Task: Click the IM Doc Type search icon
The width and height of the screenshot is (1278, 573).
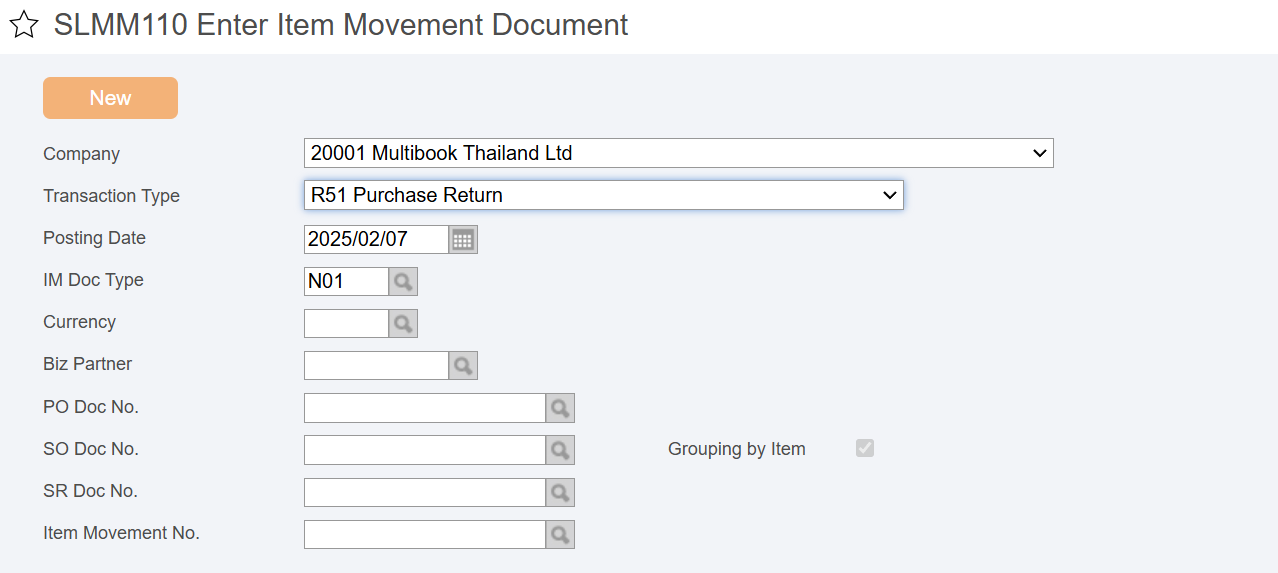Action: point(403,282)
